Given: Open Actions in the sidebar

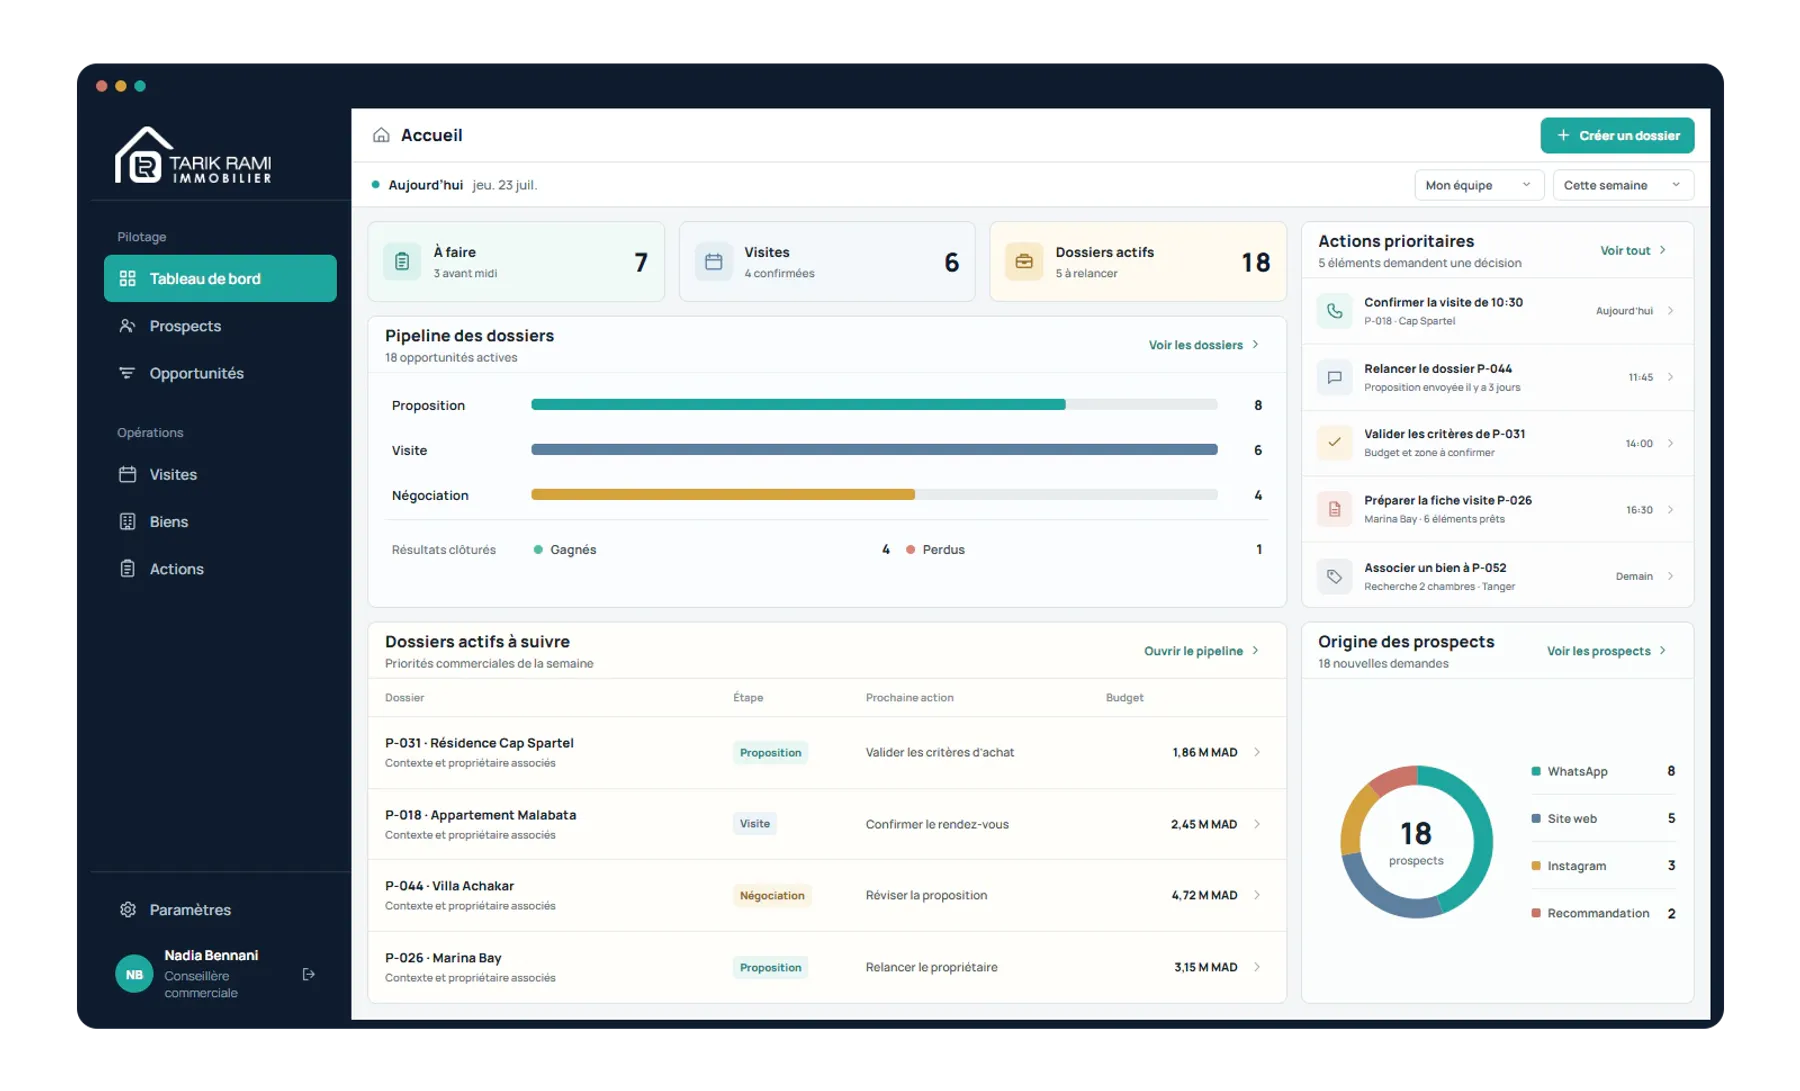Looking at the screenshot, I should [220, 568].
